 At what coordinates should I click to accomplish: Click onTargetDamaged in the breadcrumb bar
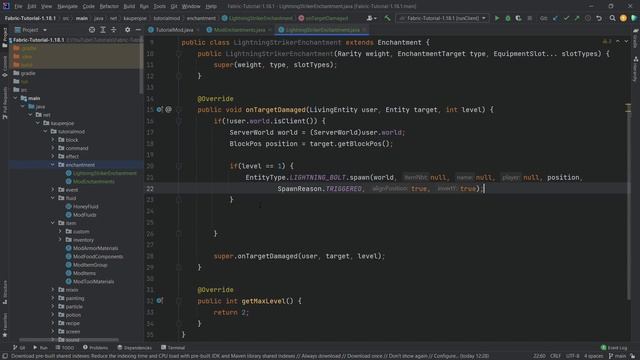tap(324, 18)
